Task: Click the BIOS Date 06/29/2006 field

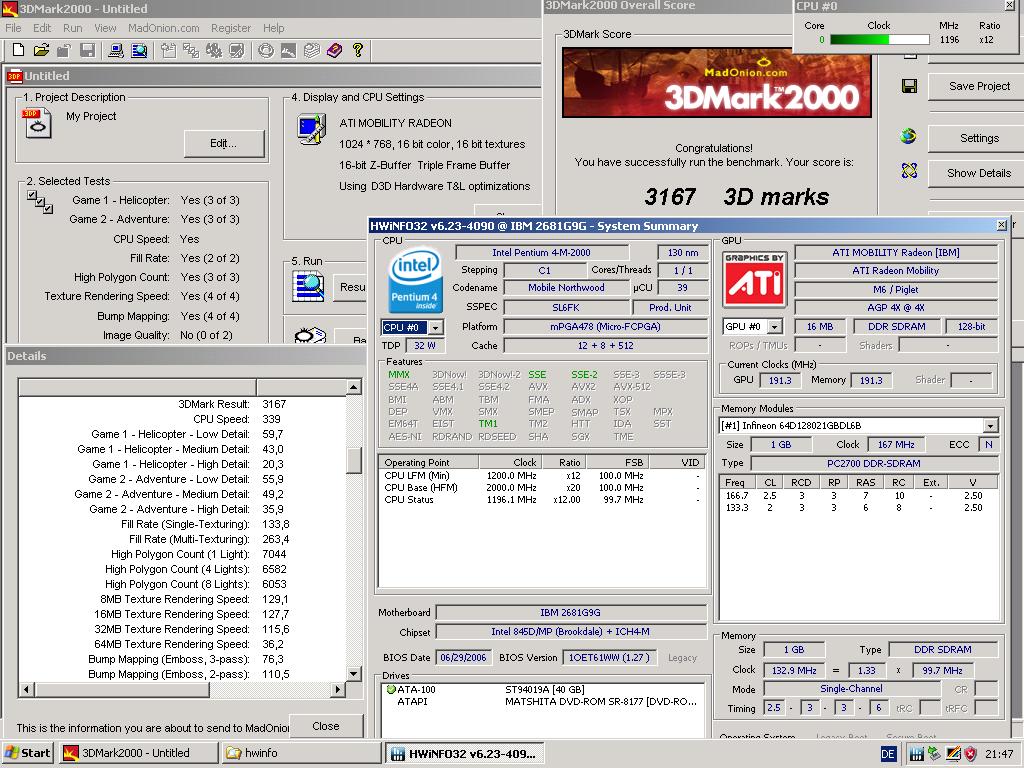Action: tap(463, 658)
